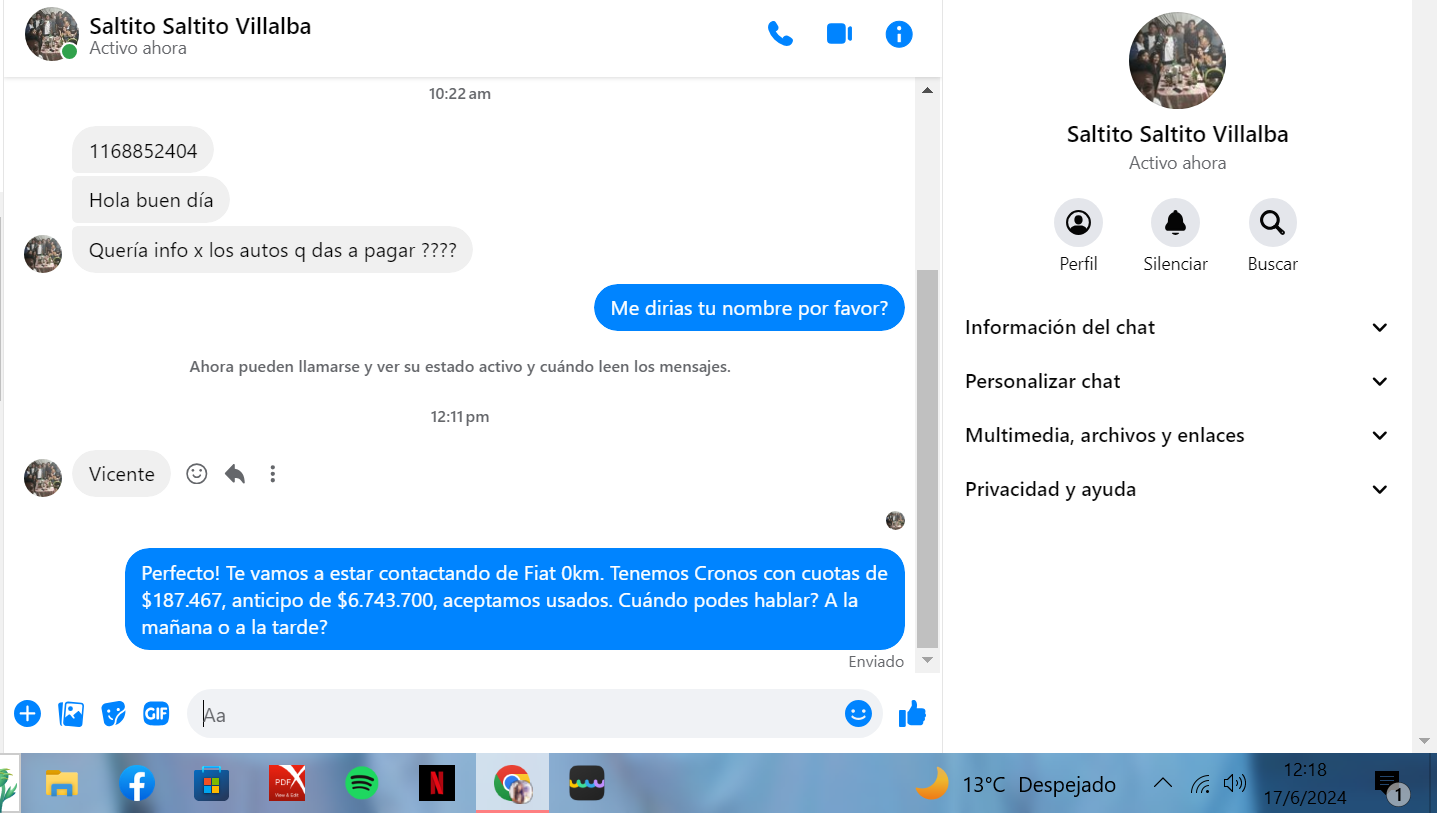Toggle the conversation info panel icon

point(899,34)
